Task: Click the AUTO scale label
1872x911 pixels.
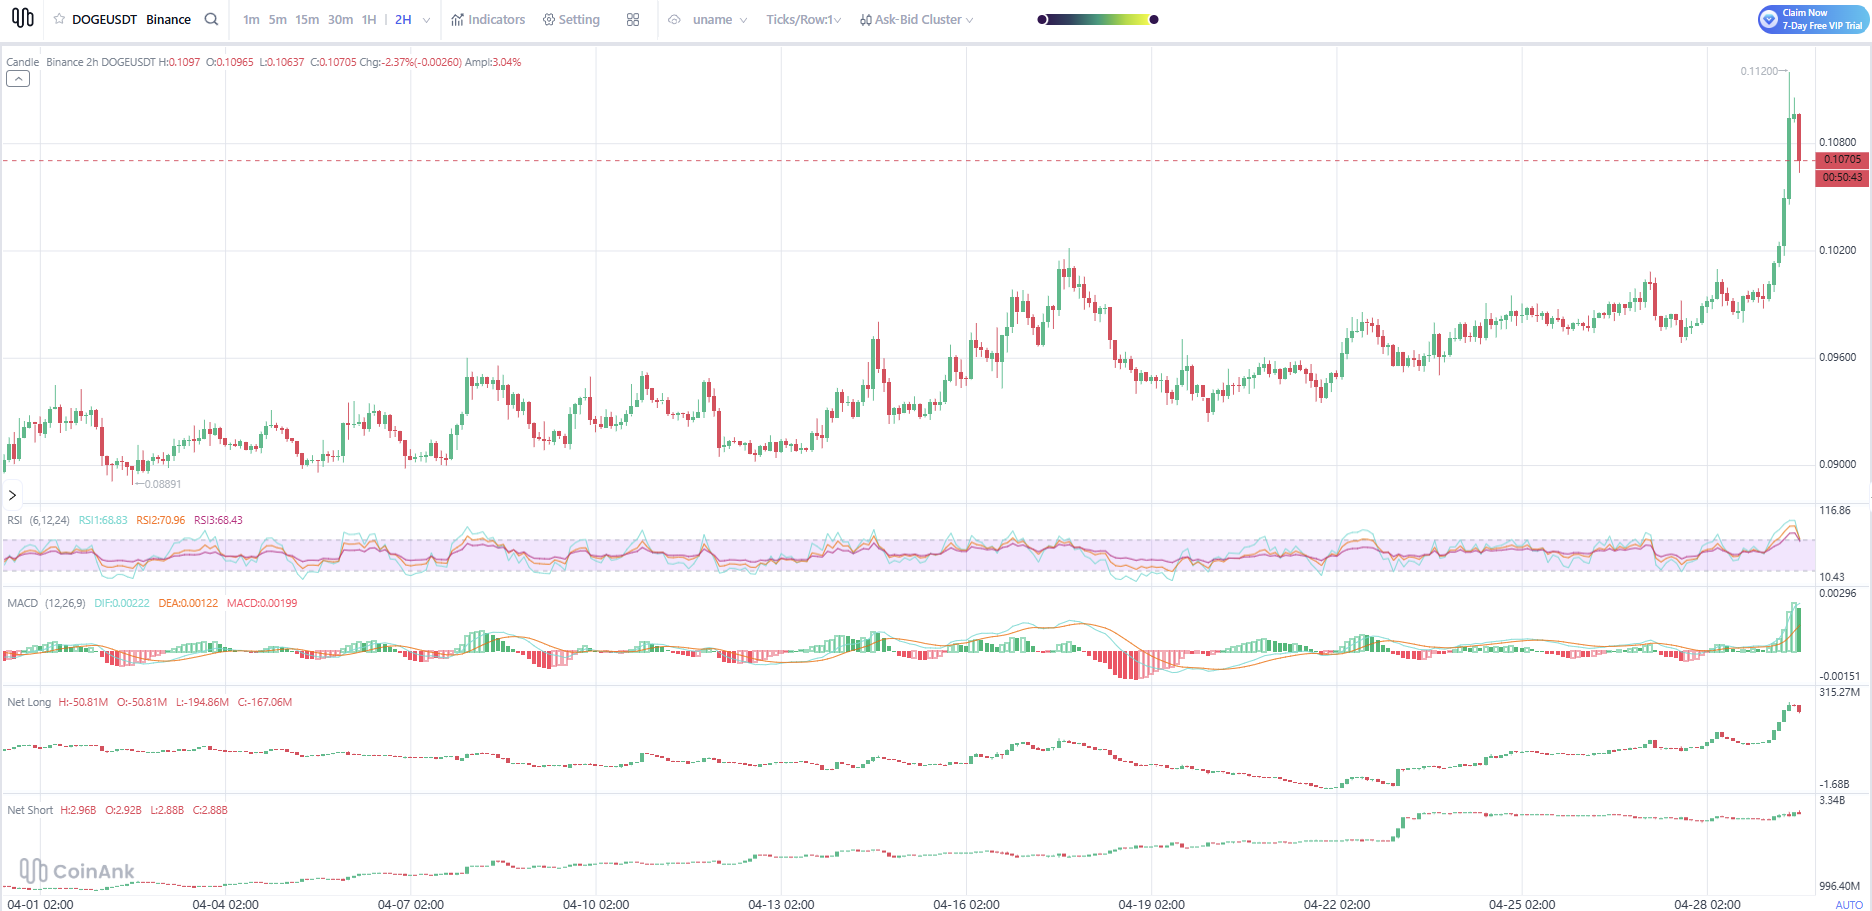Action: pos(1849,904)
